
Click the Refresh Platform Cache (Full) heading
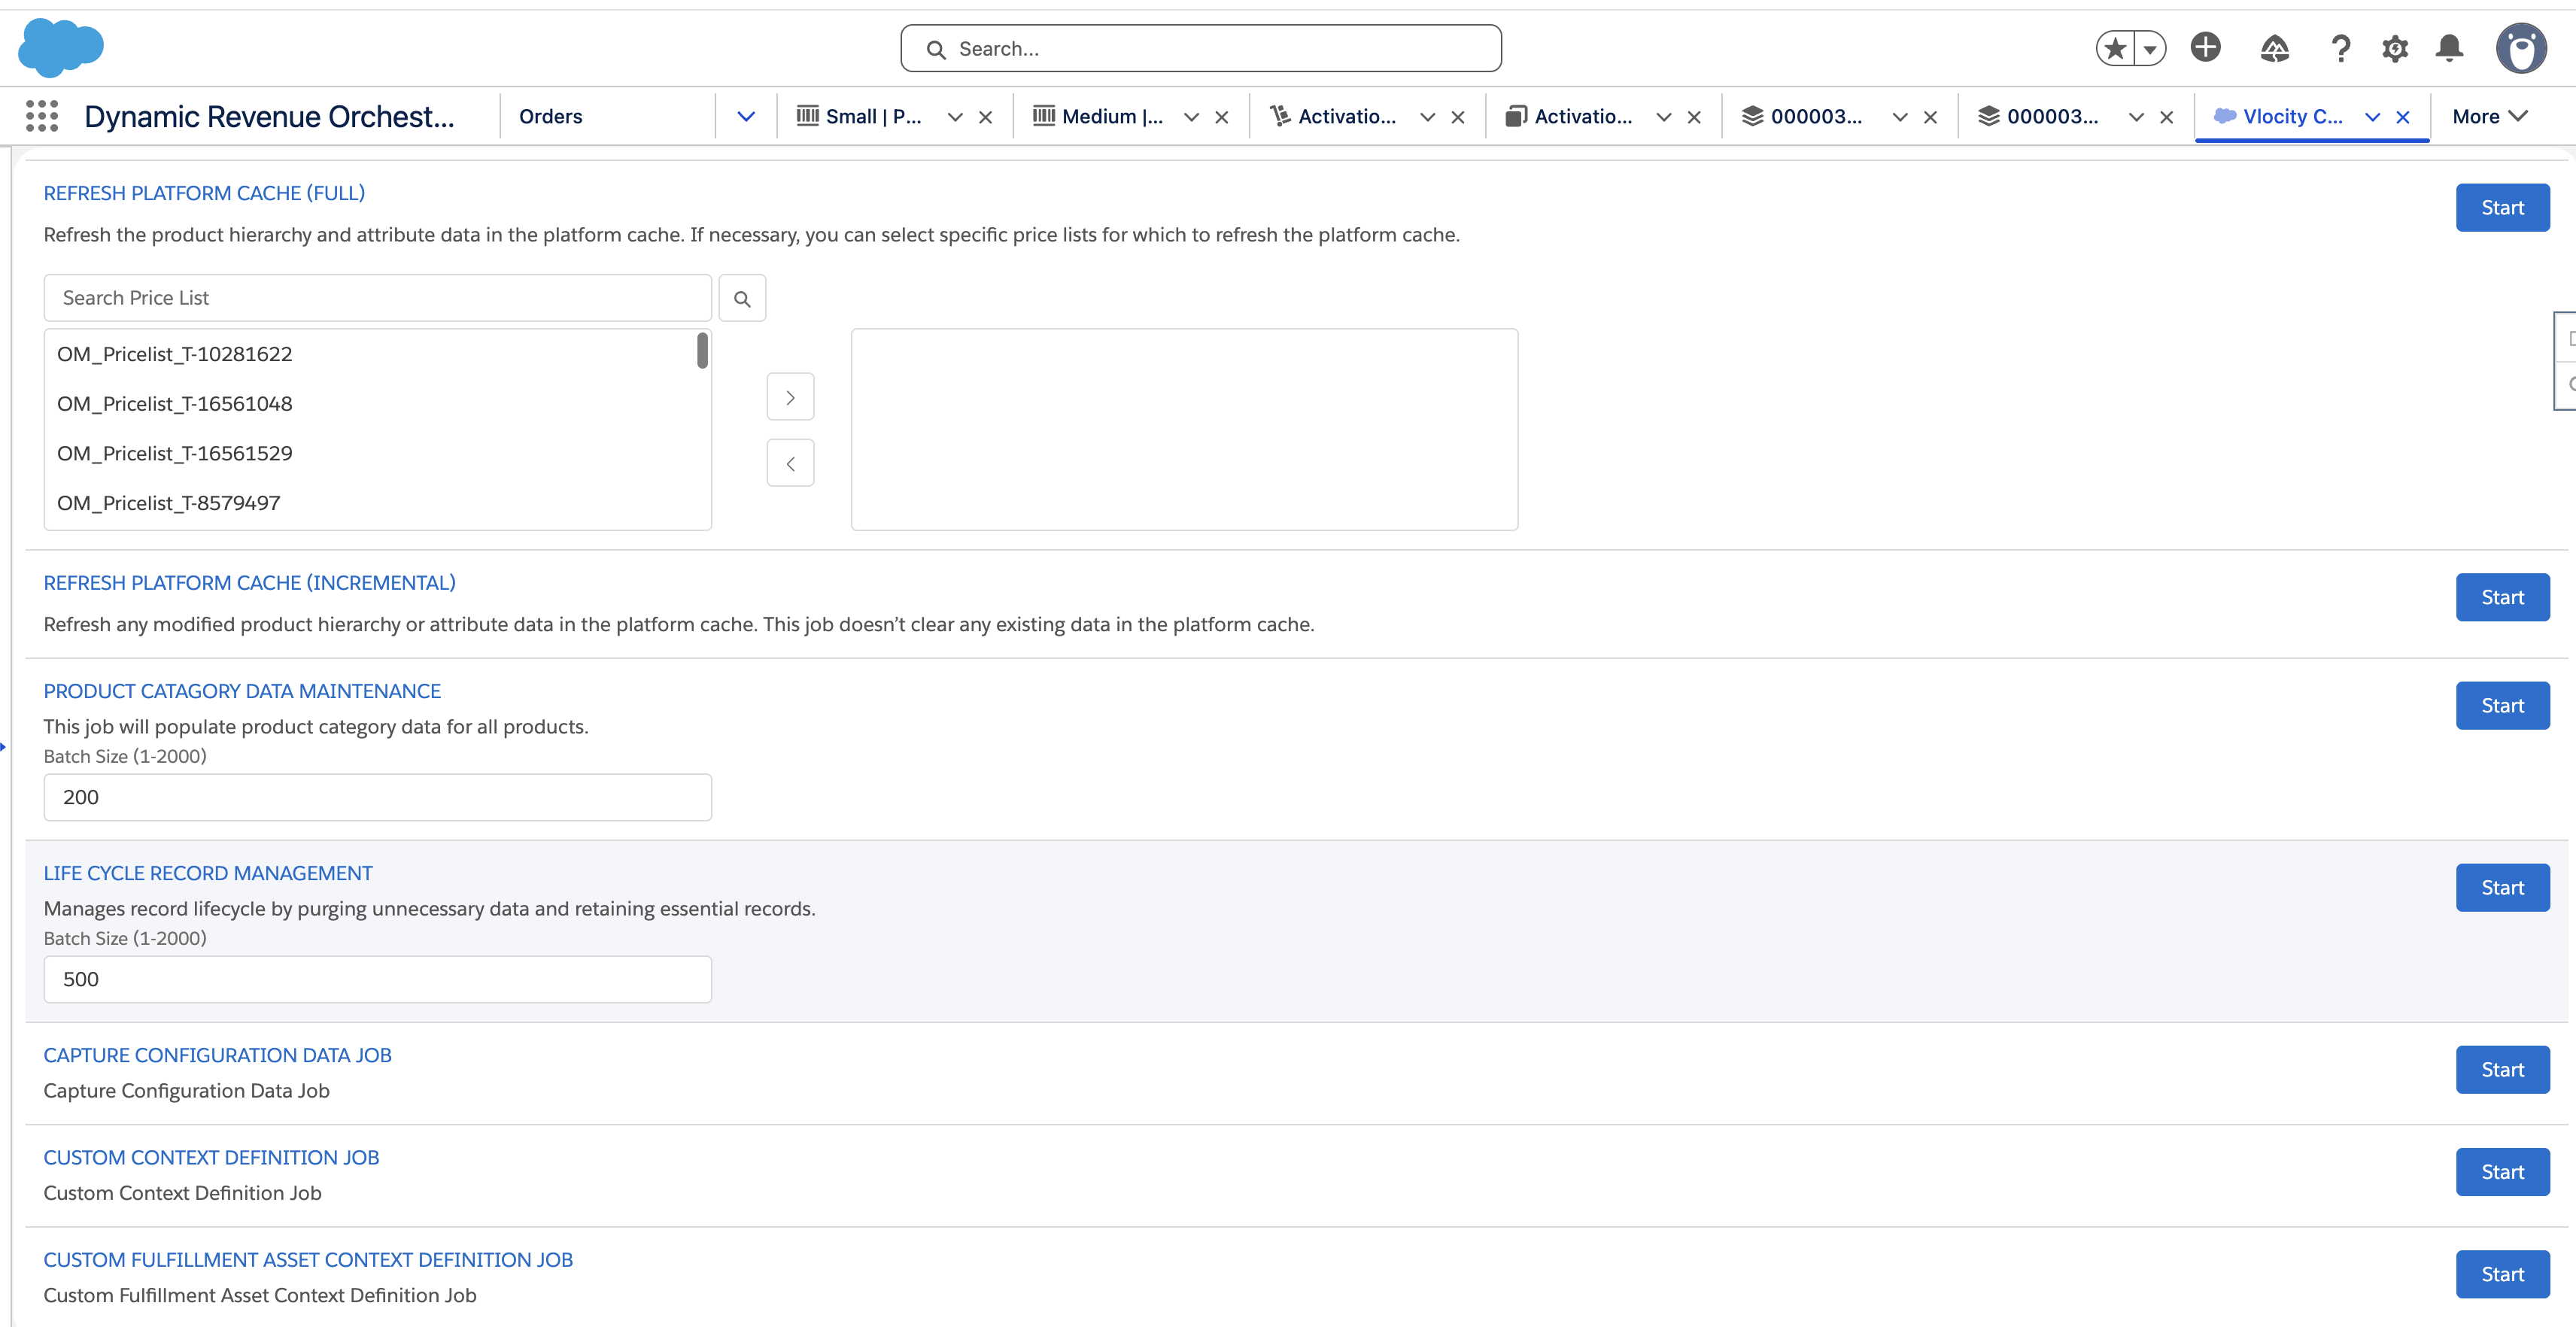204,193
